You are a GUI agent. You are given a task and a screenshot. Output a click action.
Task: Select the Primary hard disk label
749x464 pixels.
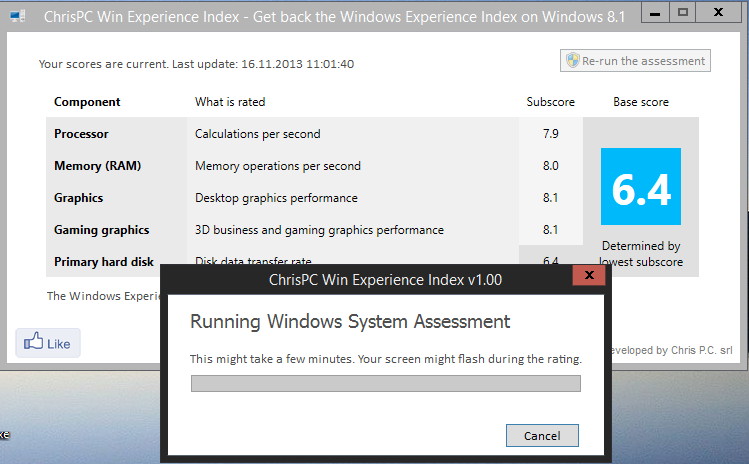(104, 262)
